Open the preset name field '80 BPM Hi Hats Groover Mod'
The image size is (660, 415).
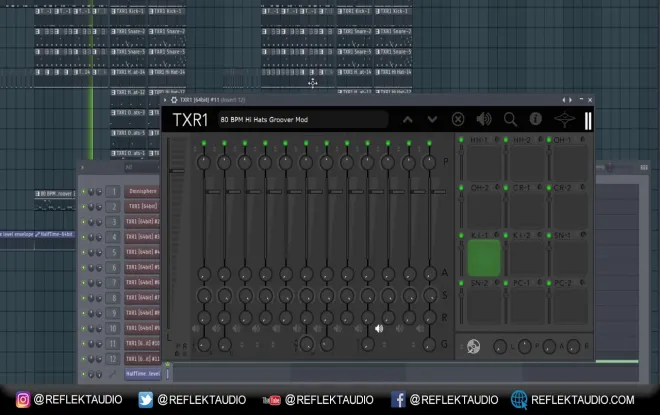[x=302, y=120]
